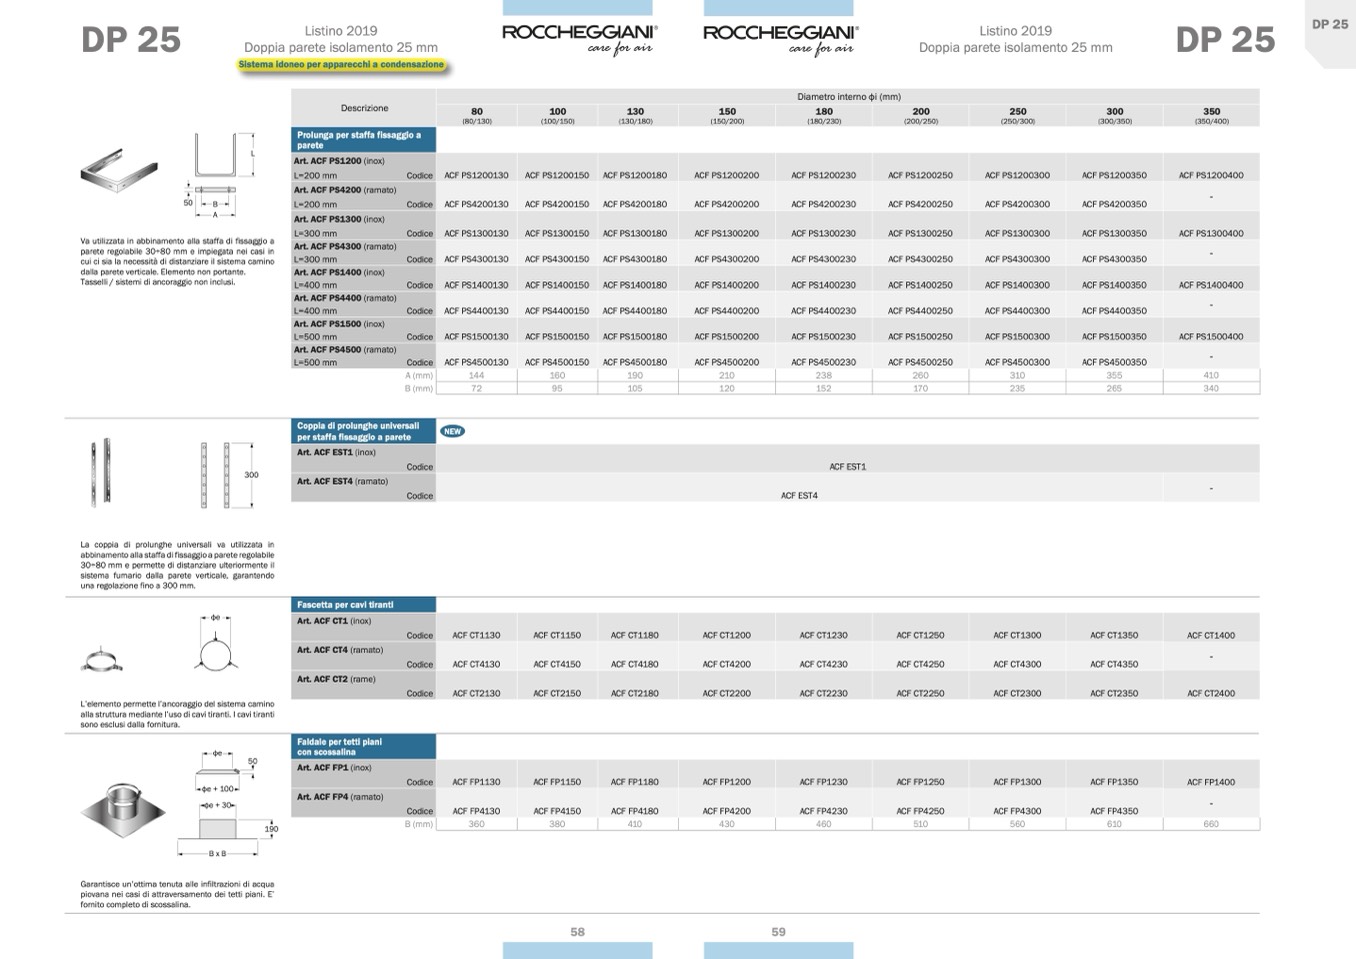
Task: Click the 350 diameter column header
Action: (x=1211, y=115)
